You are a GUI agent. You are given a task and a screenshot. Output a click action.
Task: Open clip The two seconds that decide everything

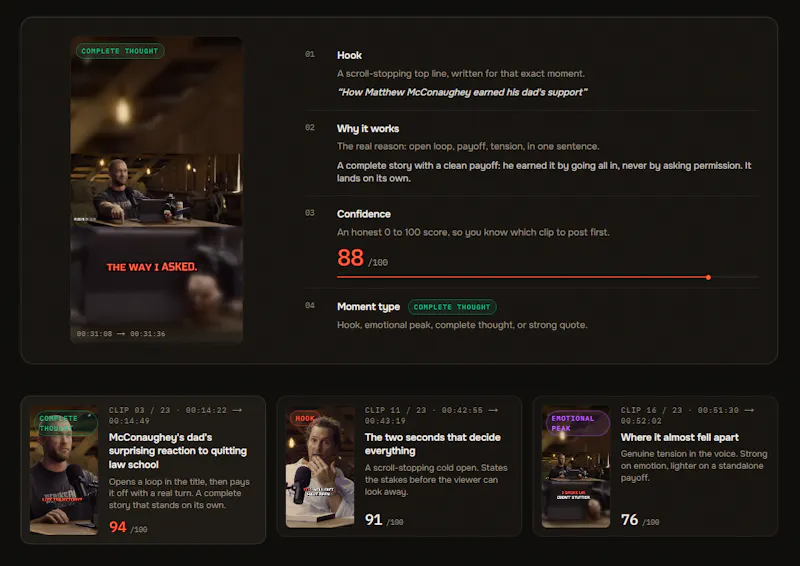[x=433, y=444]
